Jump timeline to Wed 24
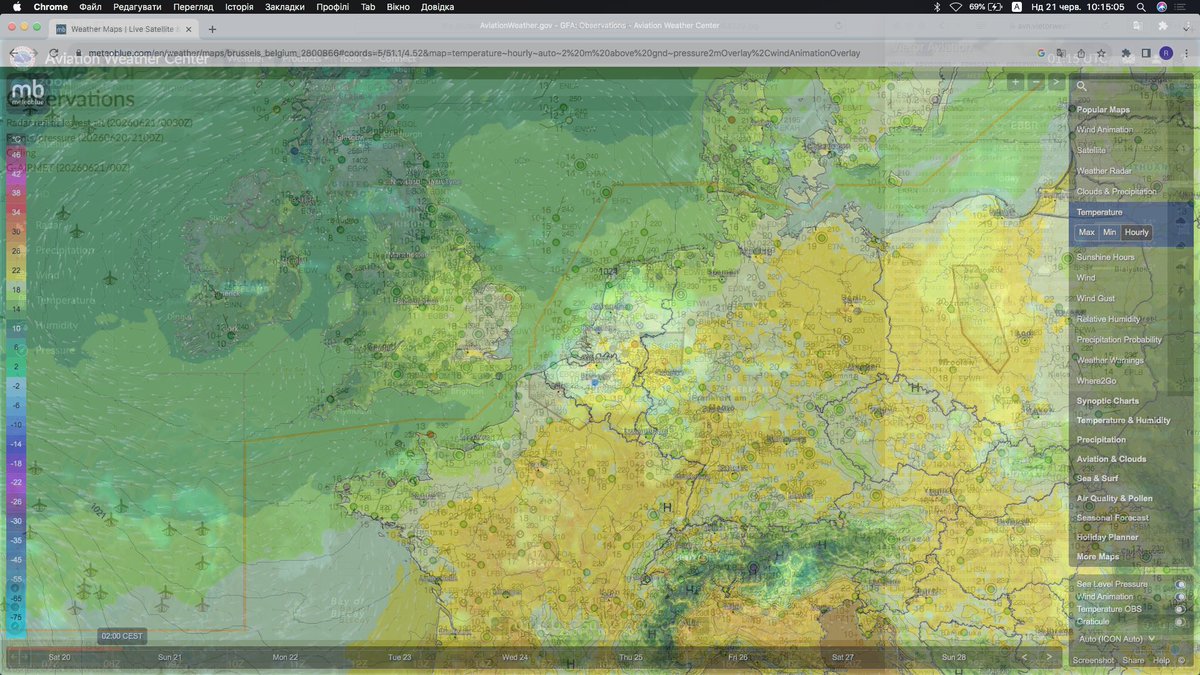This screenshot has width=1200, height=675. (515, 657)
